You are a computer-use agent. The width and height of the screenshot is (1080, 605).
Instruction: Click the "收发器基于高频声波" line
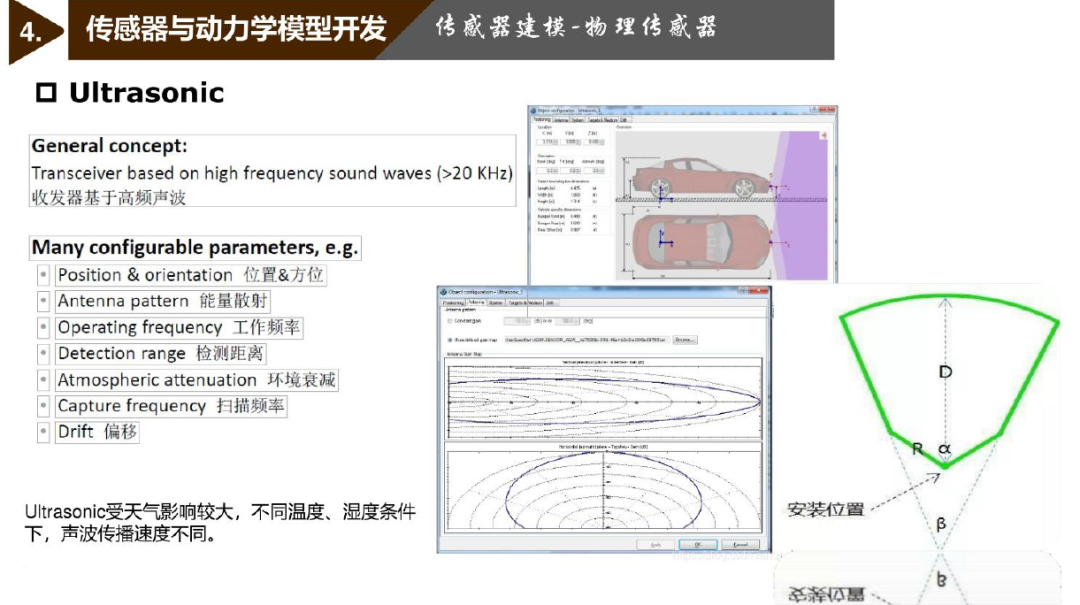(109, 198)
